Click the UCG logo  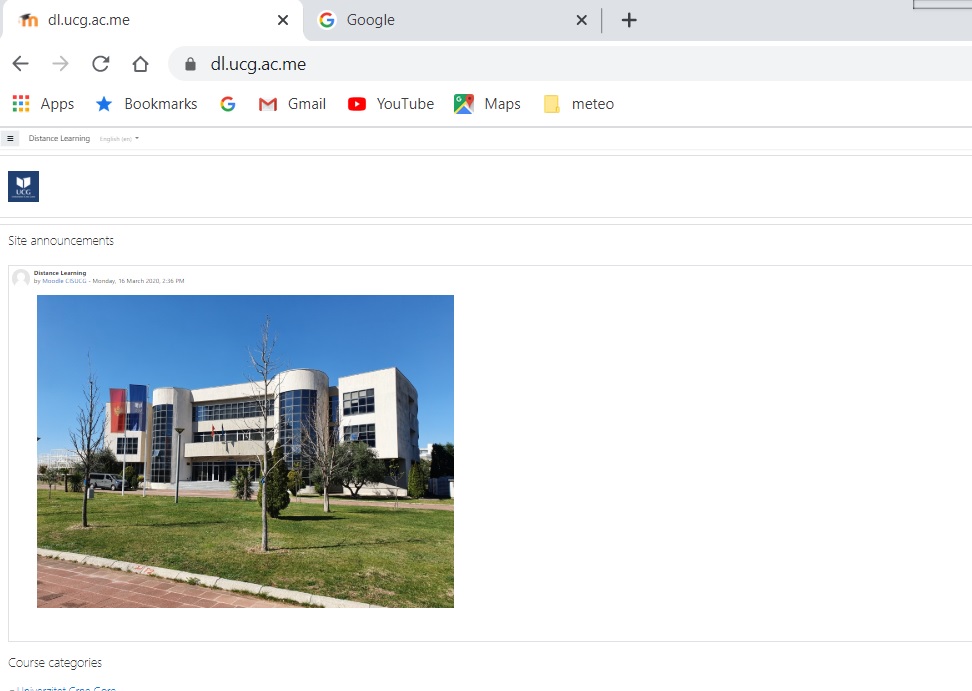point(24,187)
